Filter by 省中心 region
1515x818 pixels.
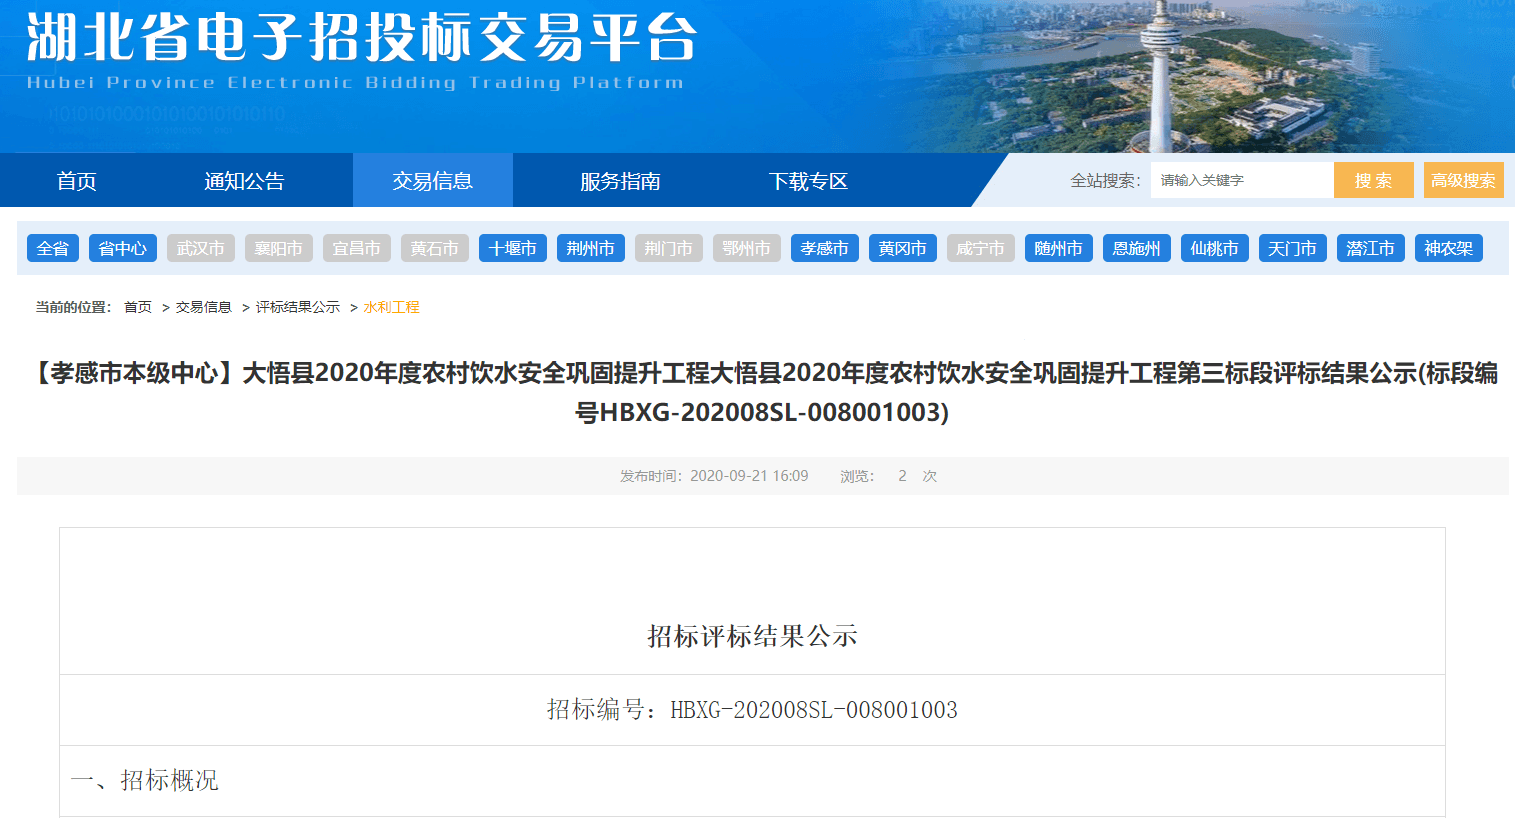[x=123, y=248]
